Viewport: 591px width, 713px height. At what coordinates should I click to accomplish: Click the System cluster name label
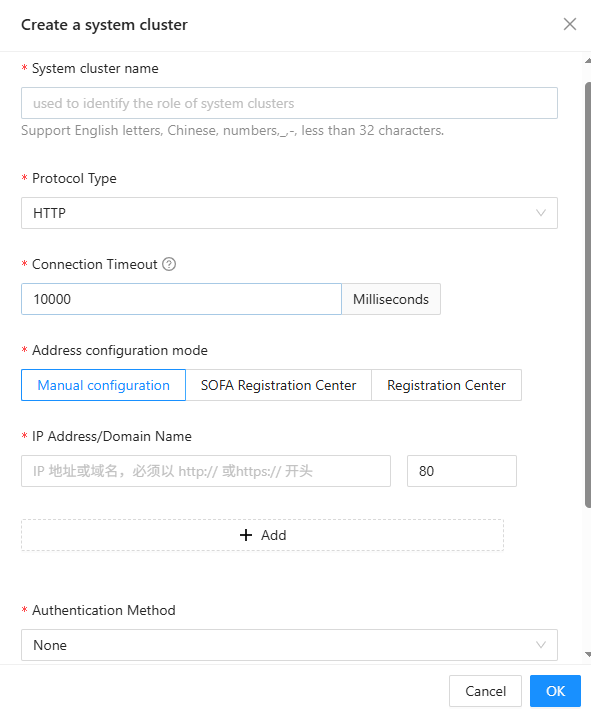[x=95, y=68]
